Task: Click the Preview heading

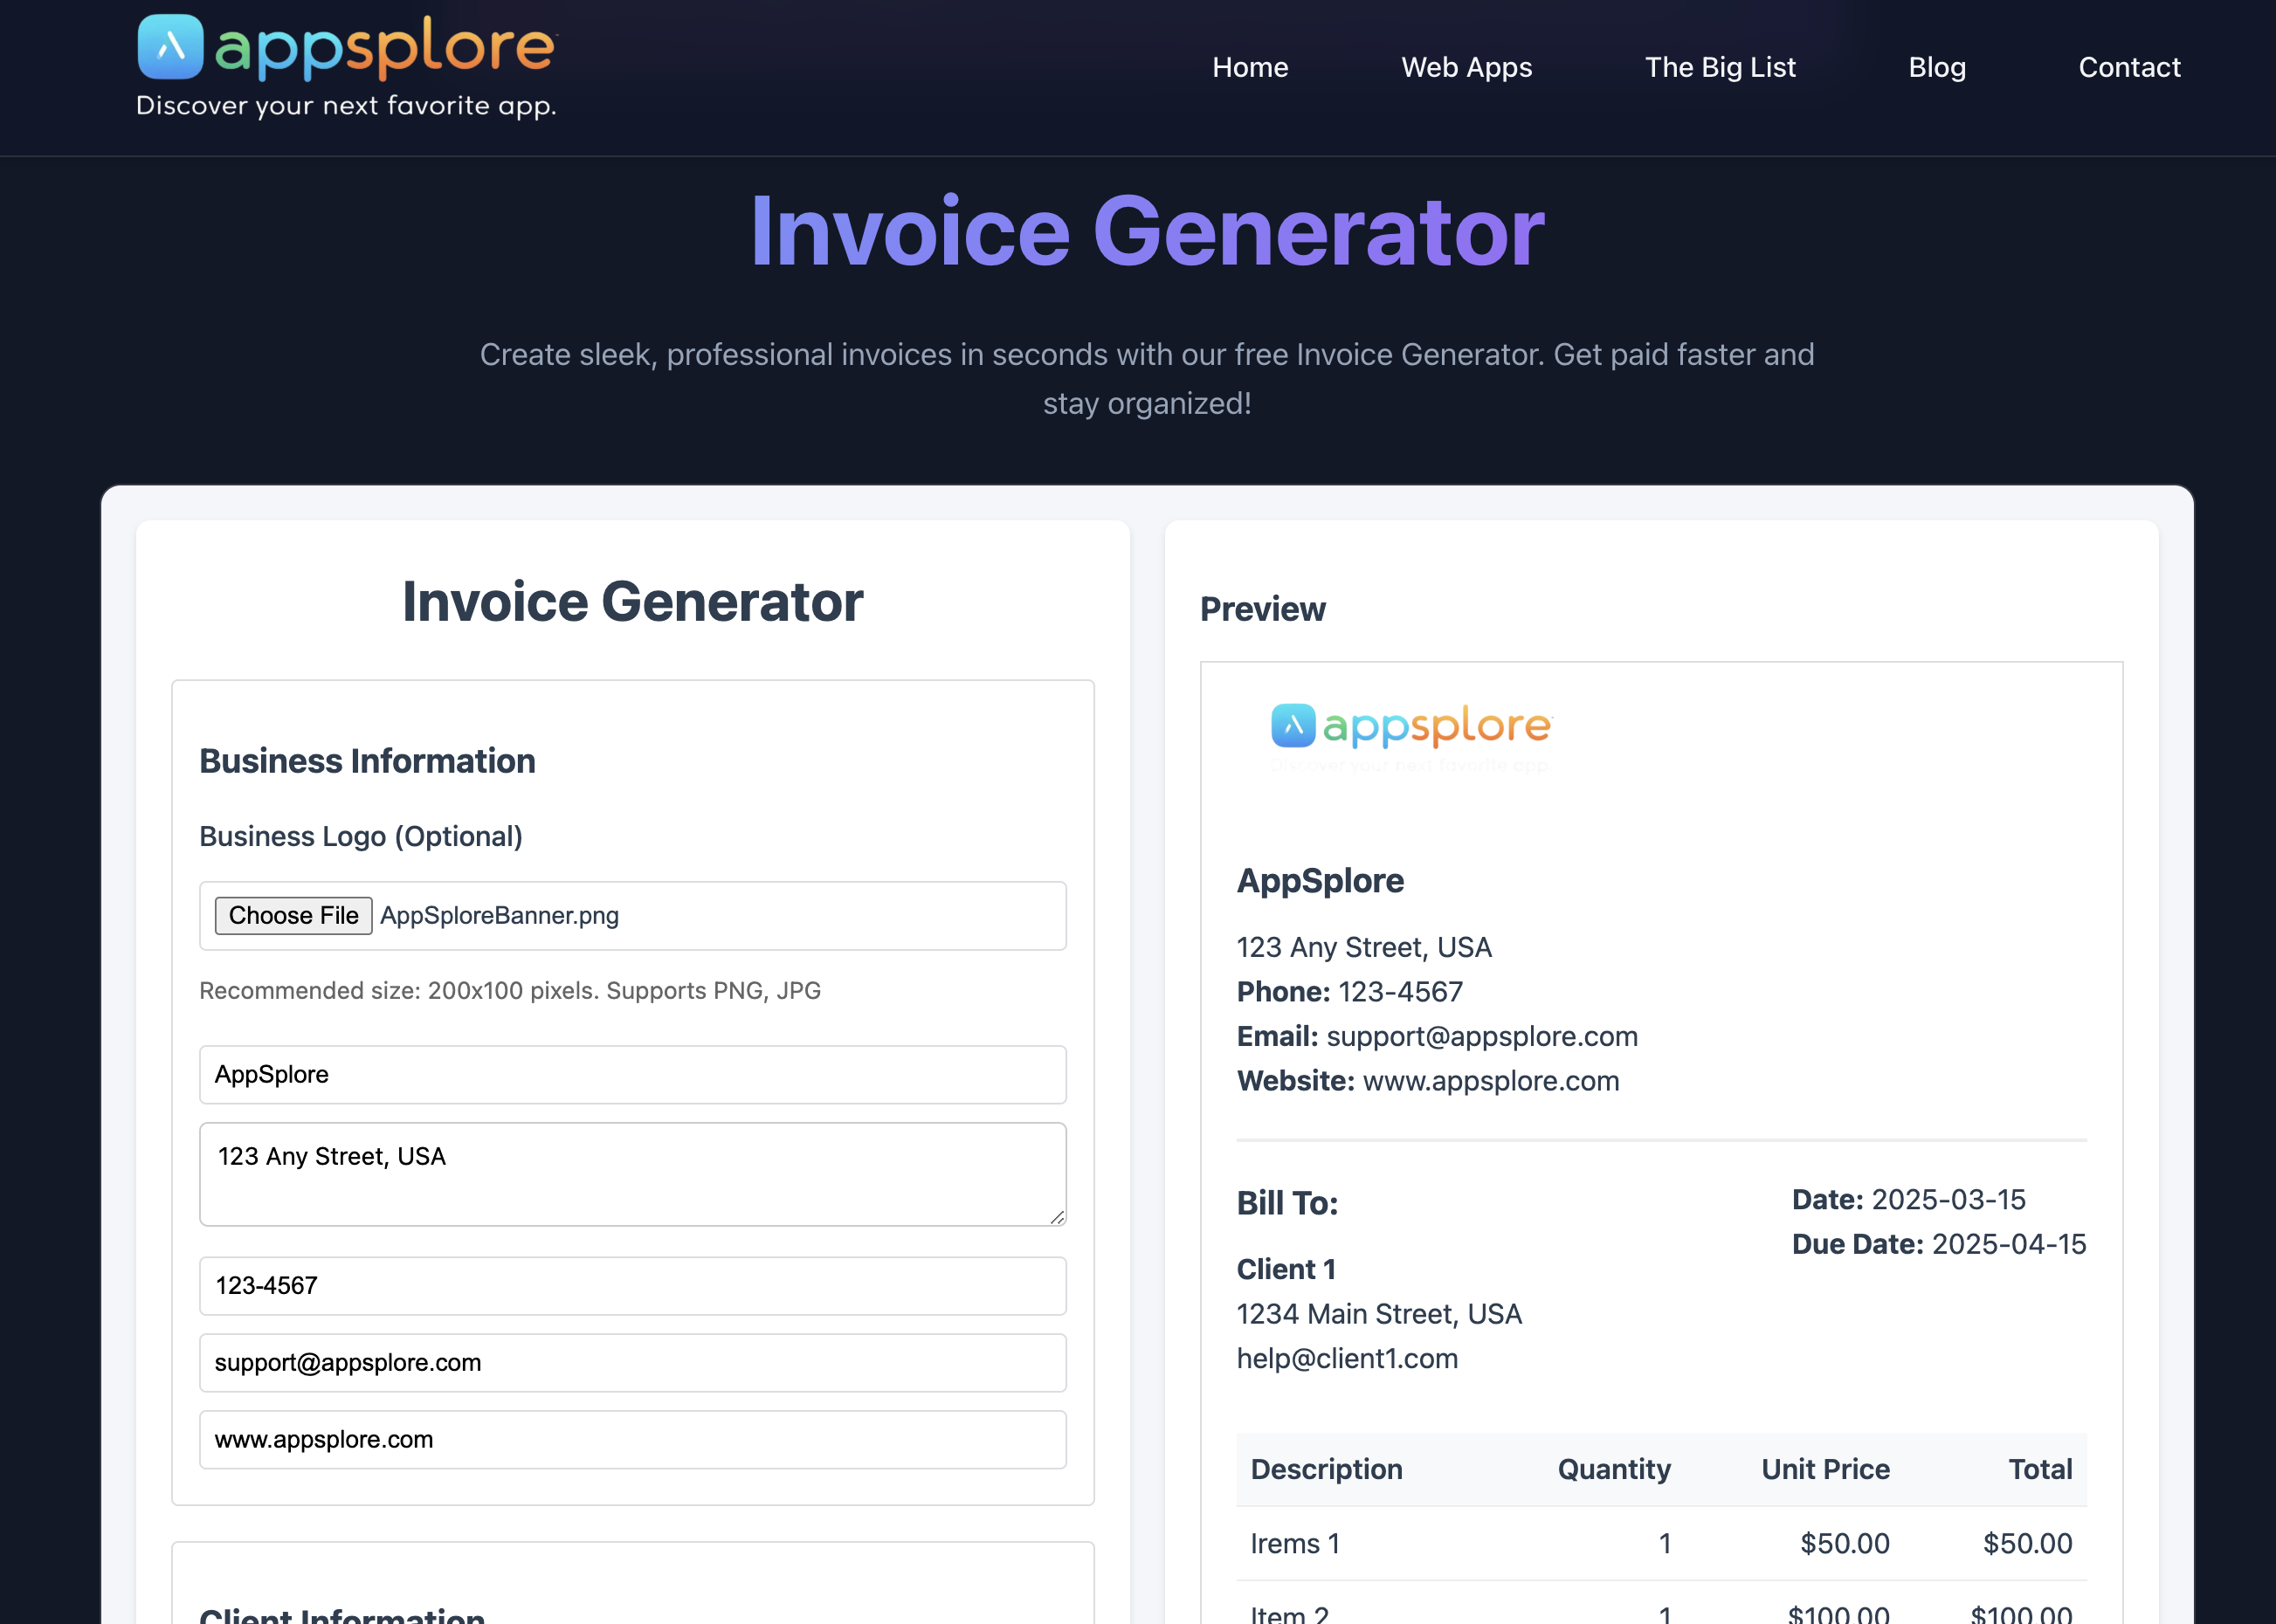Action: (1262, 609)
